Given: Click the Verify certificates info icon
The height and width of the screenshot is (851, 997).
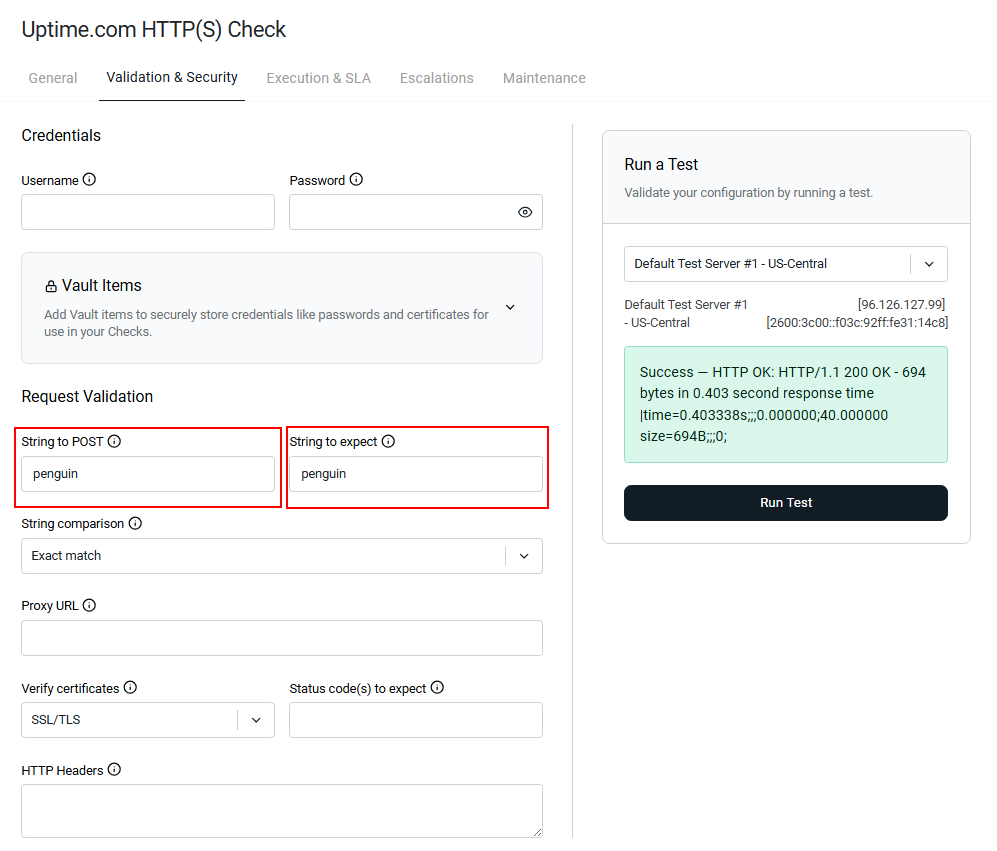Looking at the screenshot, I should [130, 688].
